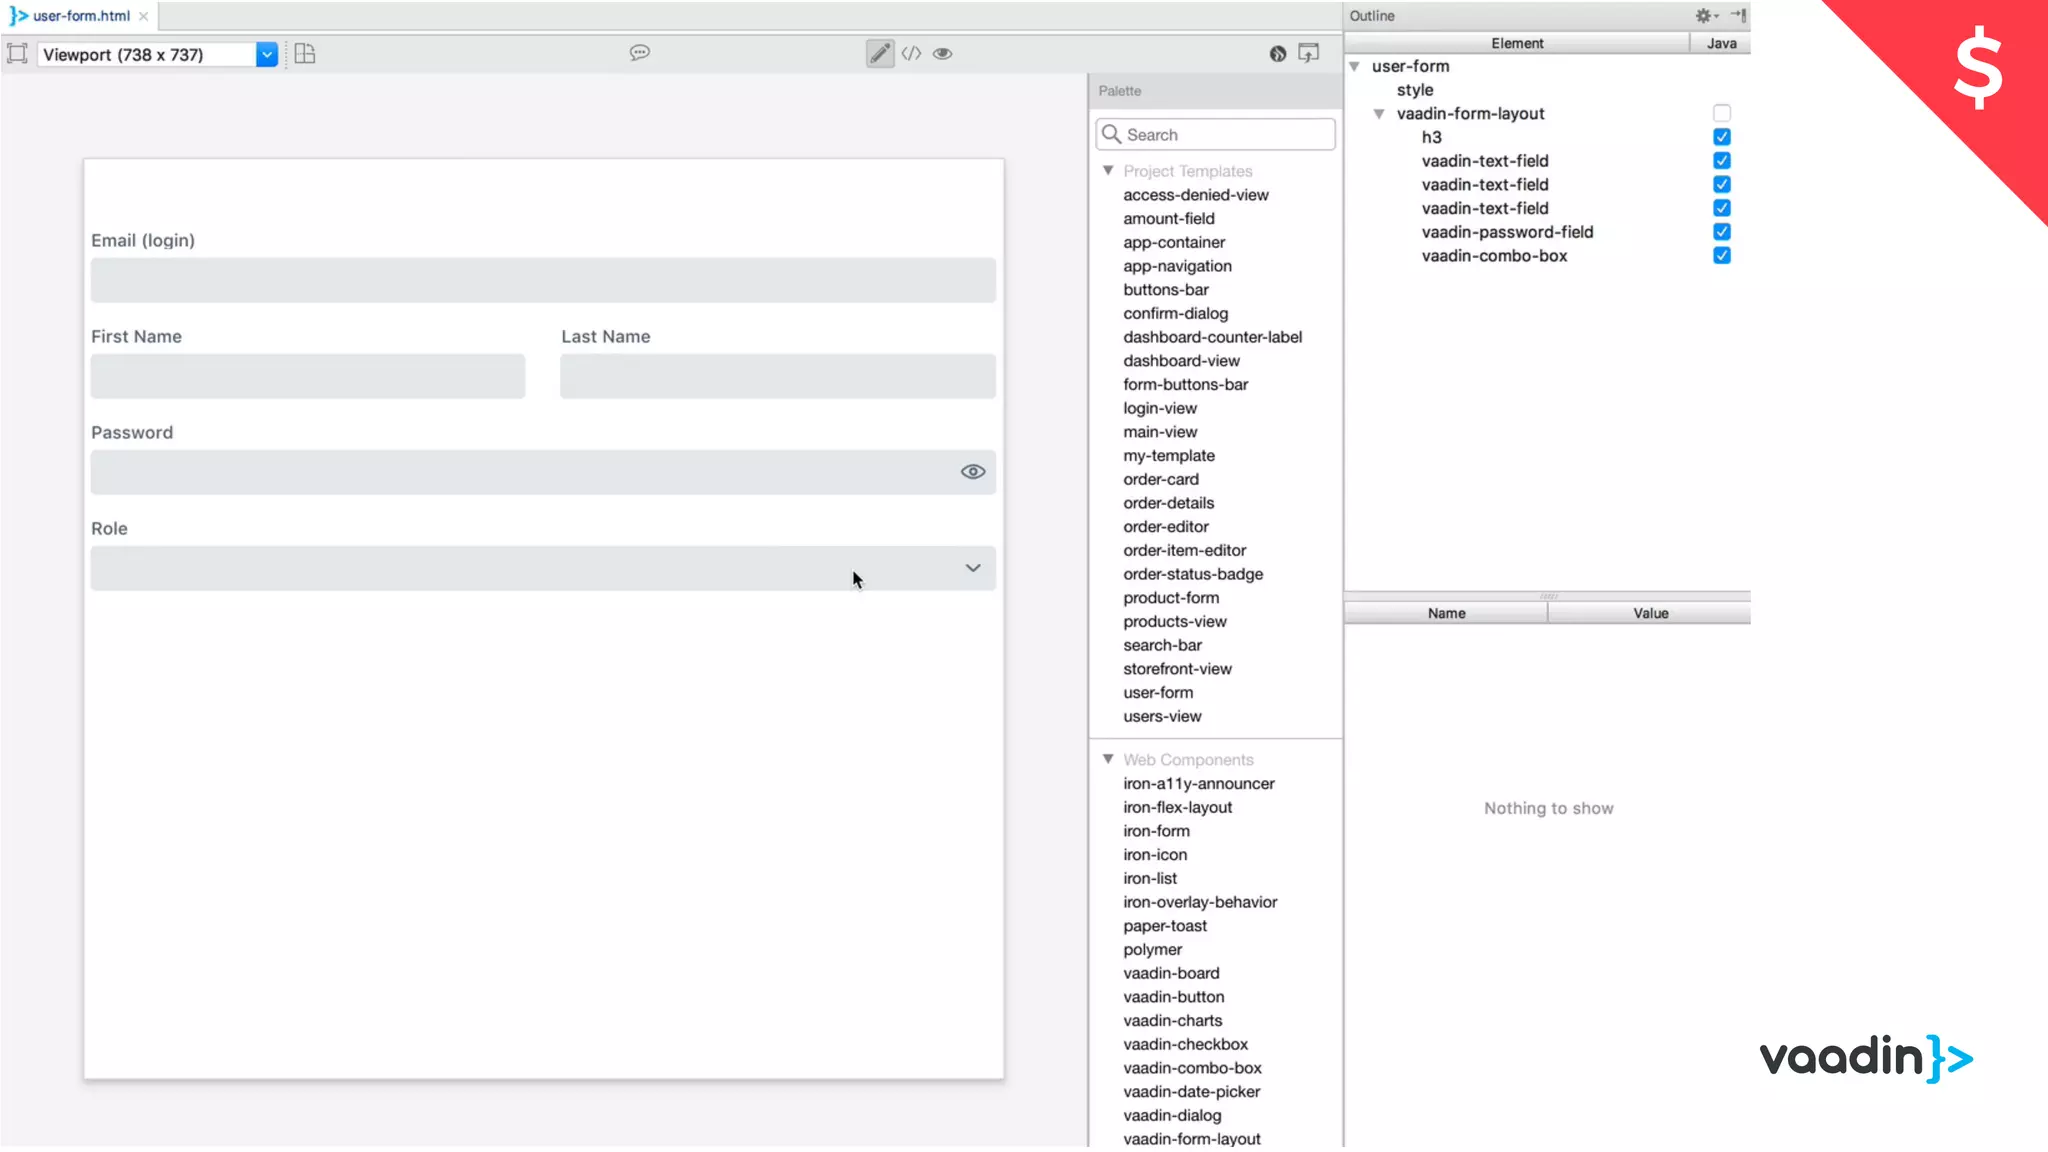The image size is (2048, 1152).
Task: Select the user-form.html editor tab
Action: coord(80,16)
